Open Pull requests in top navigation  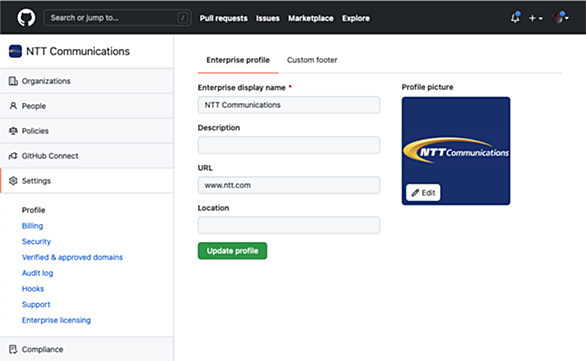pos(223,18)
